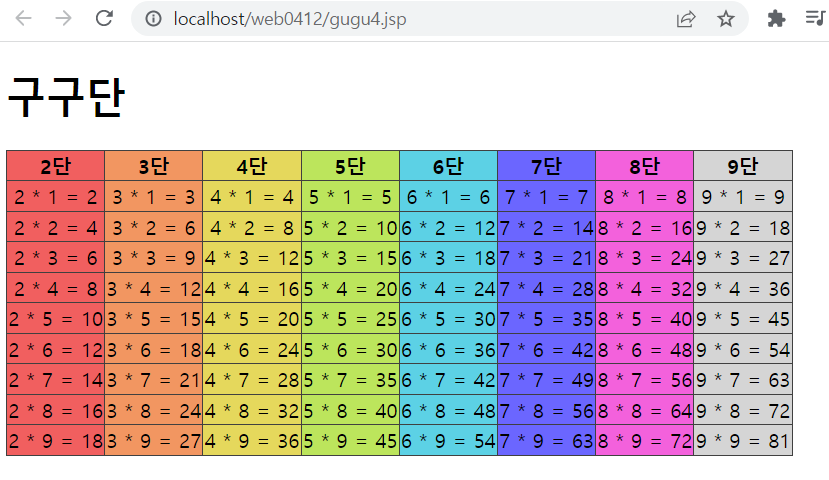
Task: Share this page icon
Action: point(686,19)
